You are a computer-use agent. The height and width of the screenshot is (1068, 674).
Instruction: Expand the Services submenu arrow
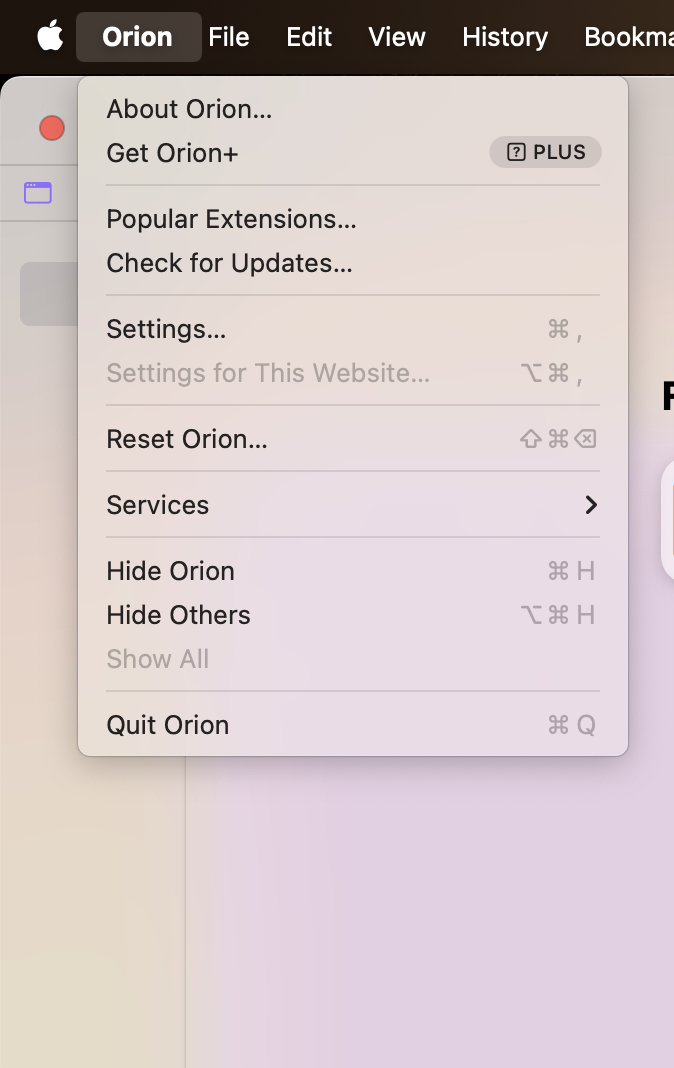click(591, 505)
